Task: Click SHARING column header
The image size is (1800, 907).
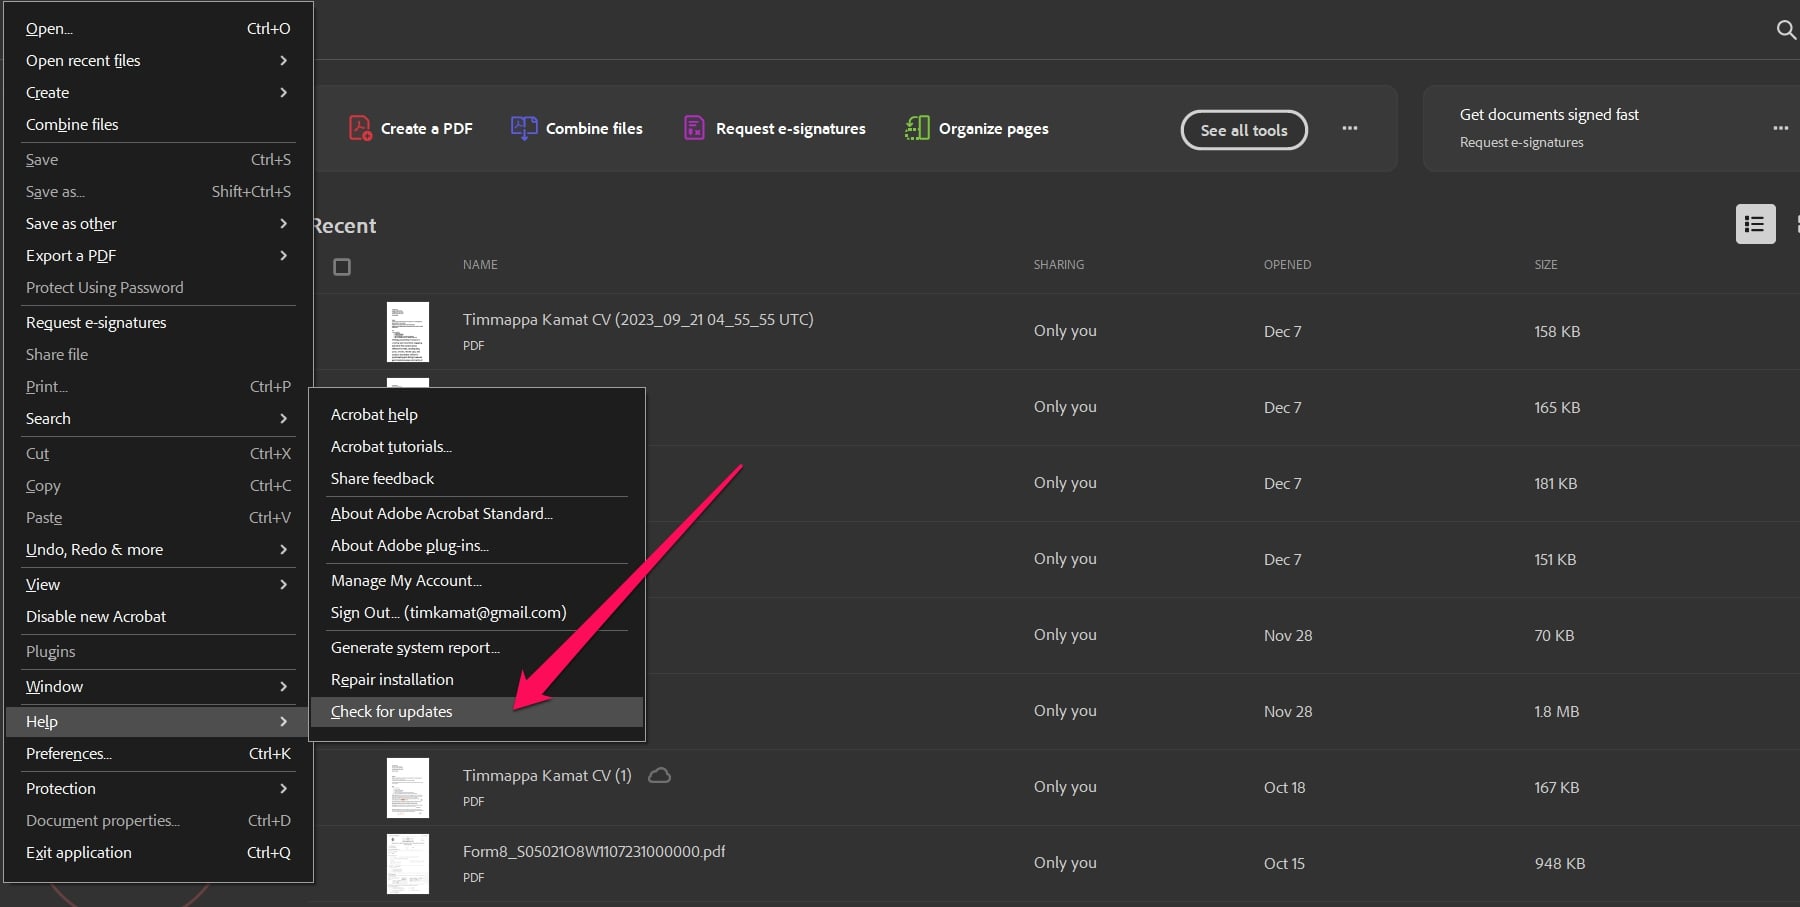Action: (1059, 265)
